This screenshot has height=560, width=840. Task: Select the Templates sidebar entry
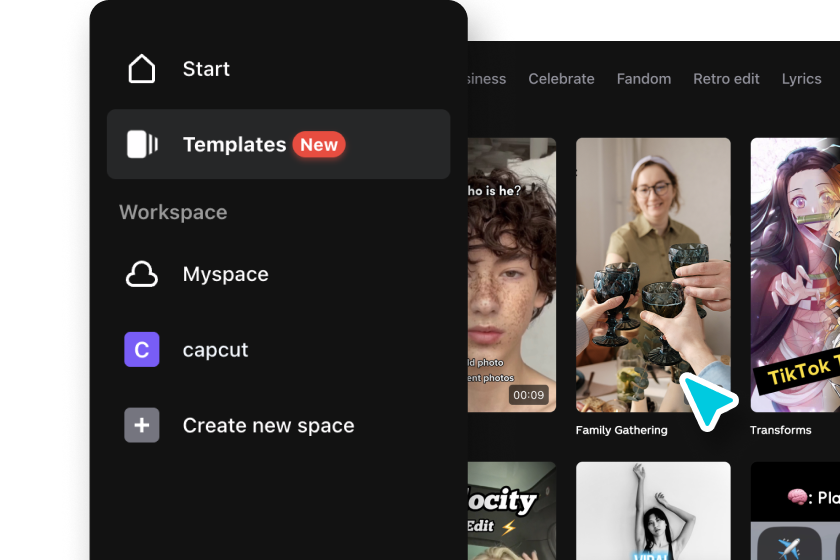tap(279, 144)
